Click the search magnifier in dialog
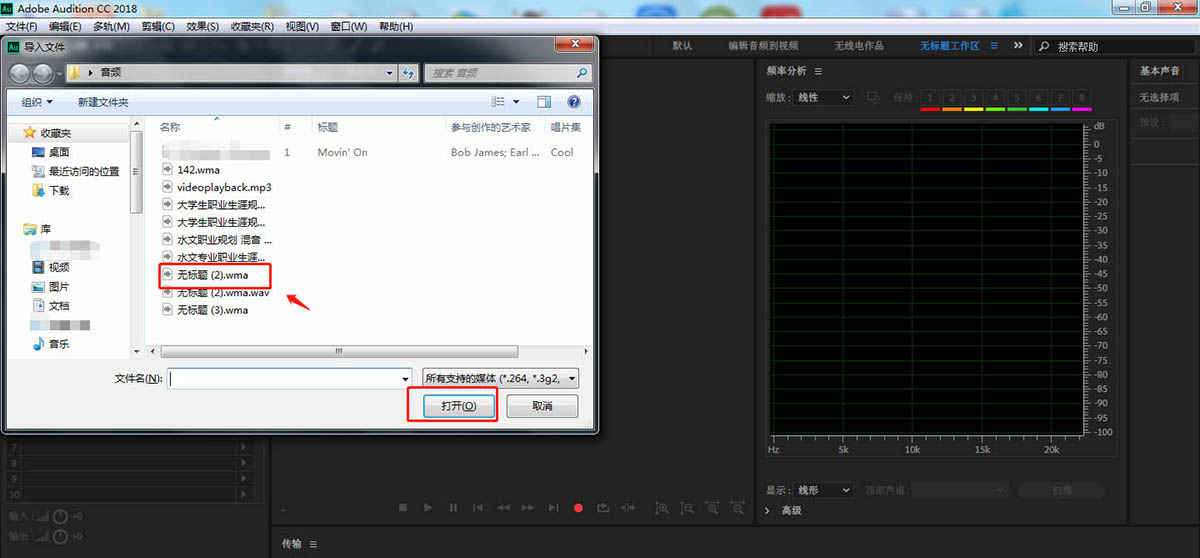This screenshot has height=558, width=1200. coord(582,73)
